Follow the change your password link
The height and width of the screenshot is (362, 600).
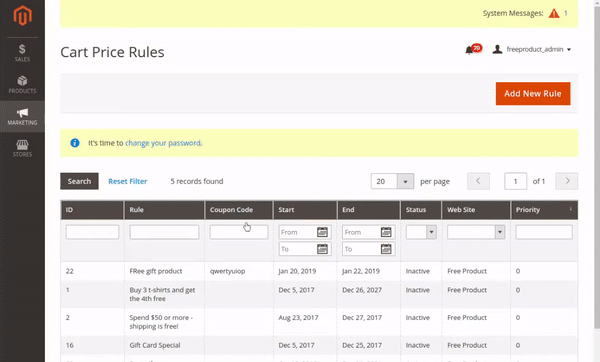pyautogui.click(x=163, y=143)
